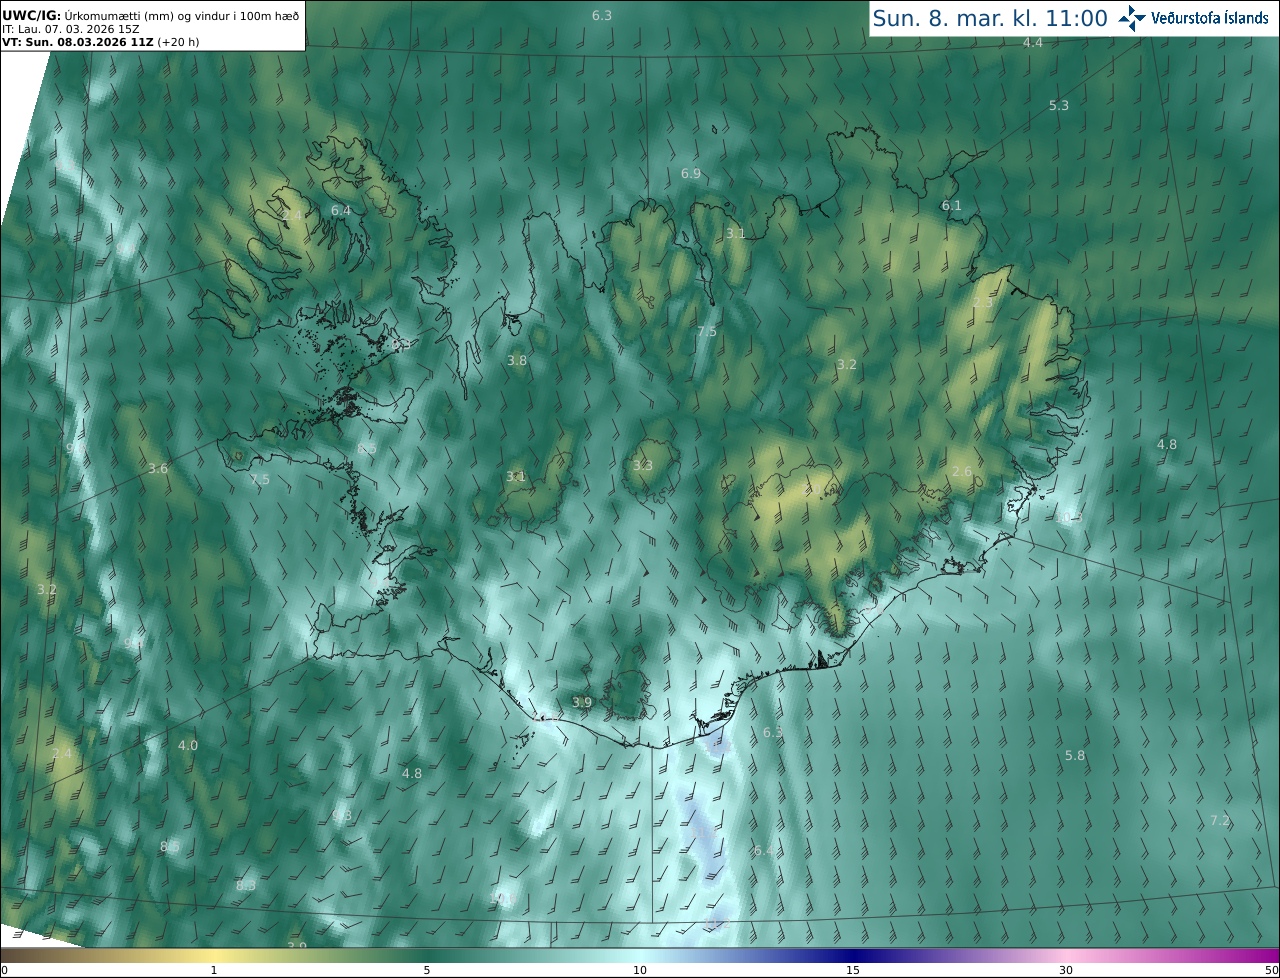Click the 5.3 value on the map
The width and height of the screenshot is (1280, 978).
(1059, 106)
